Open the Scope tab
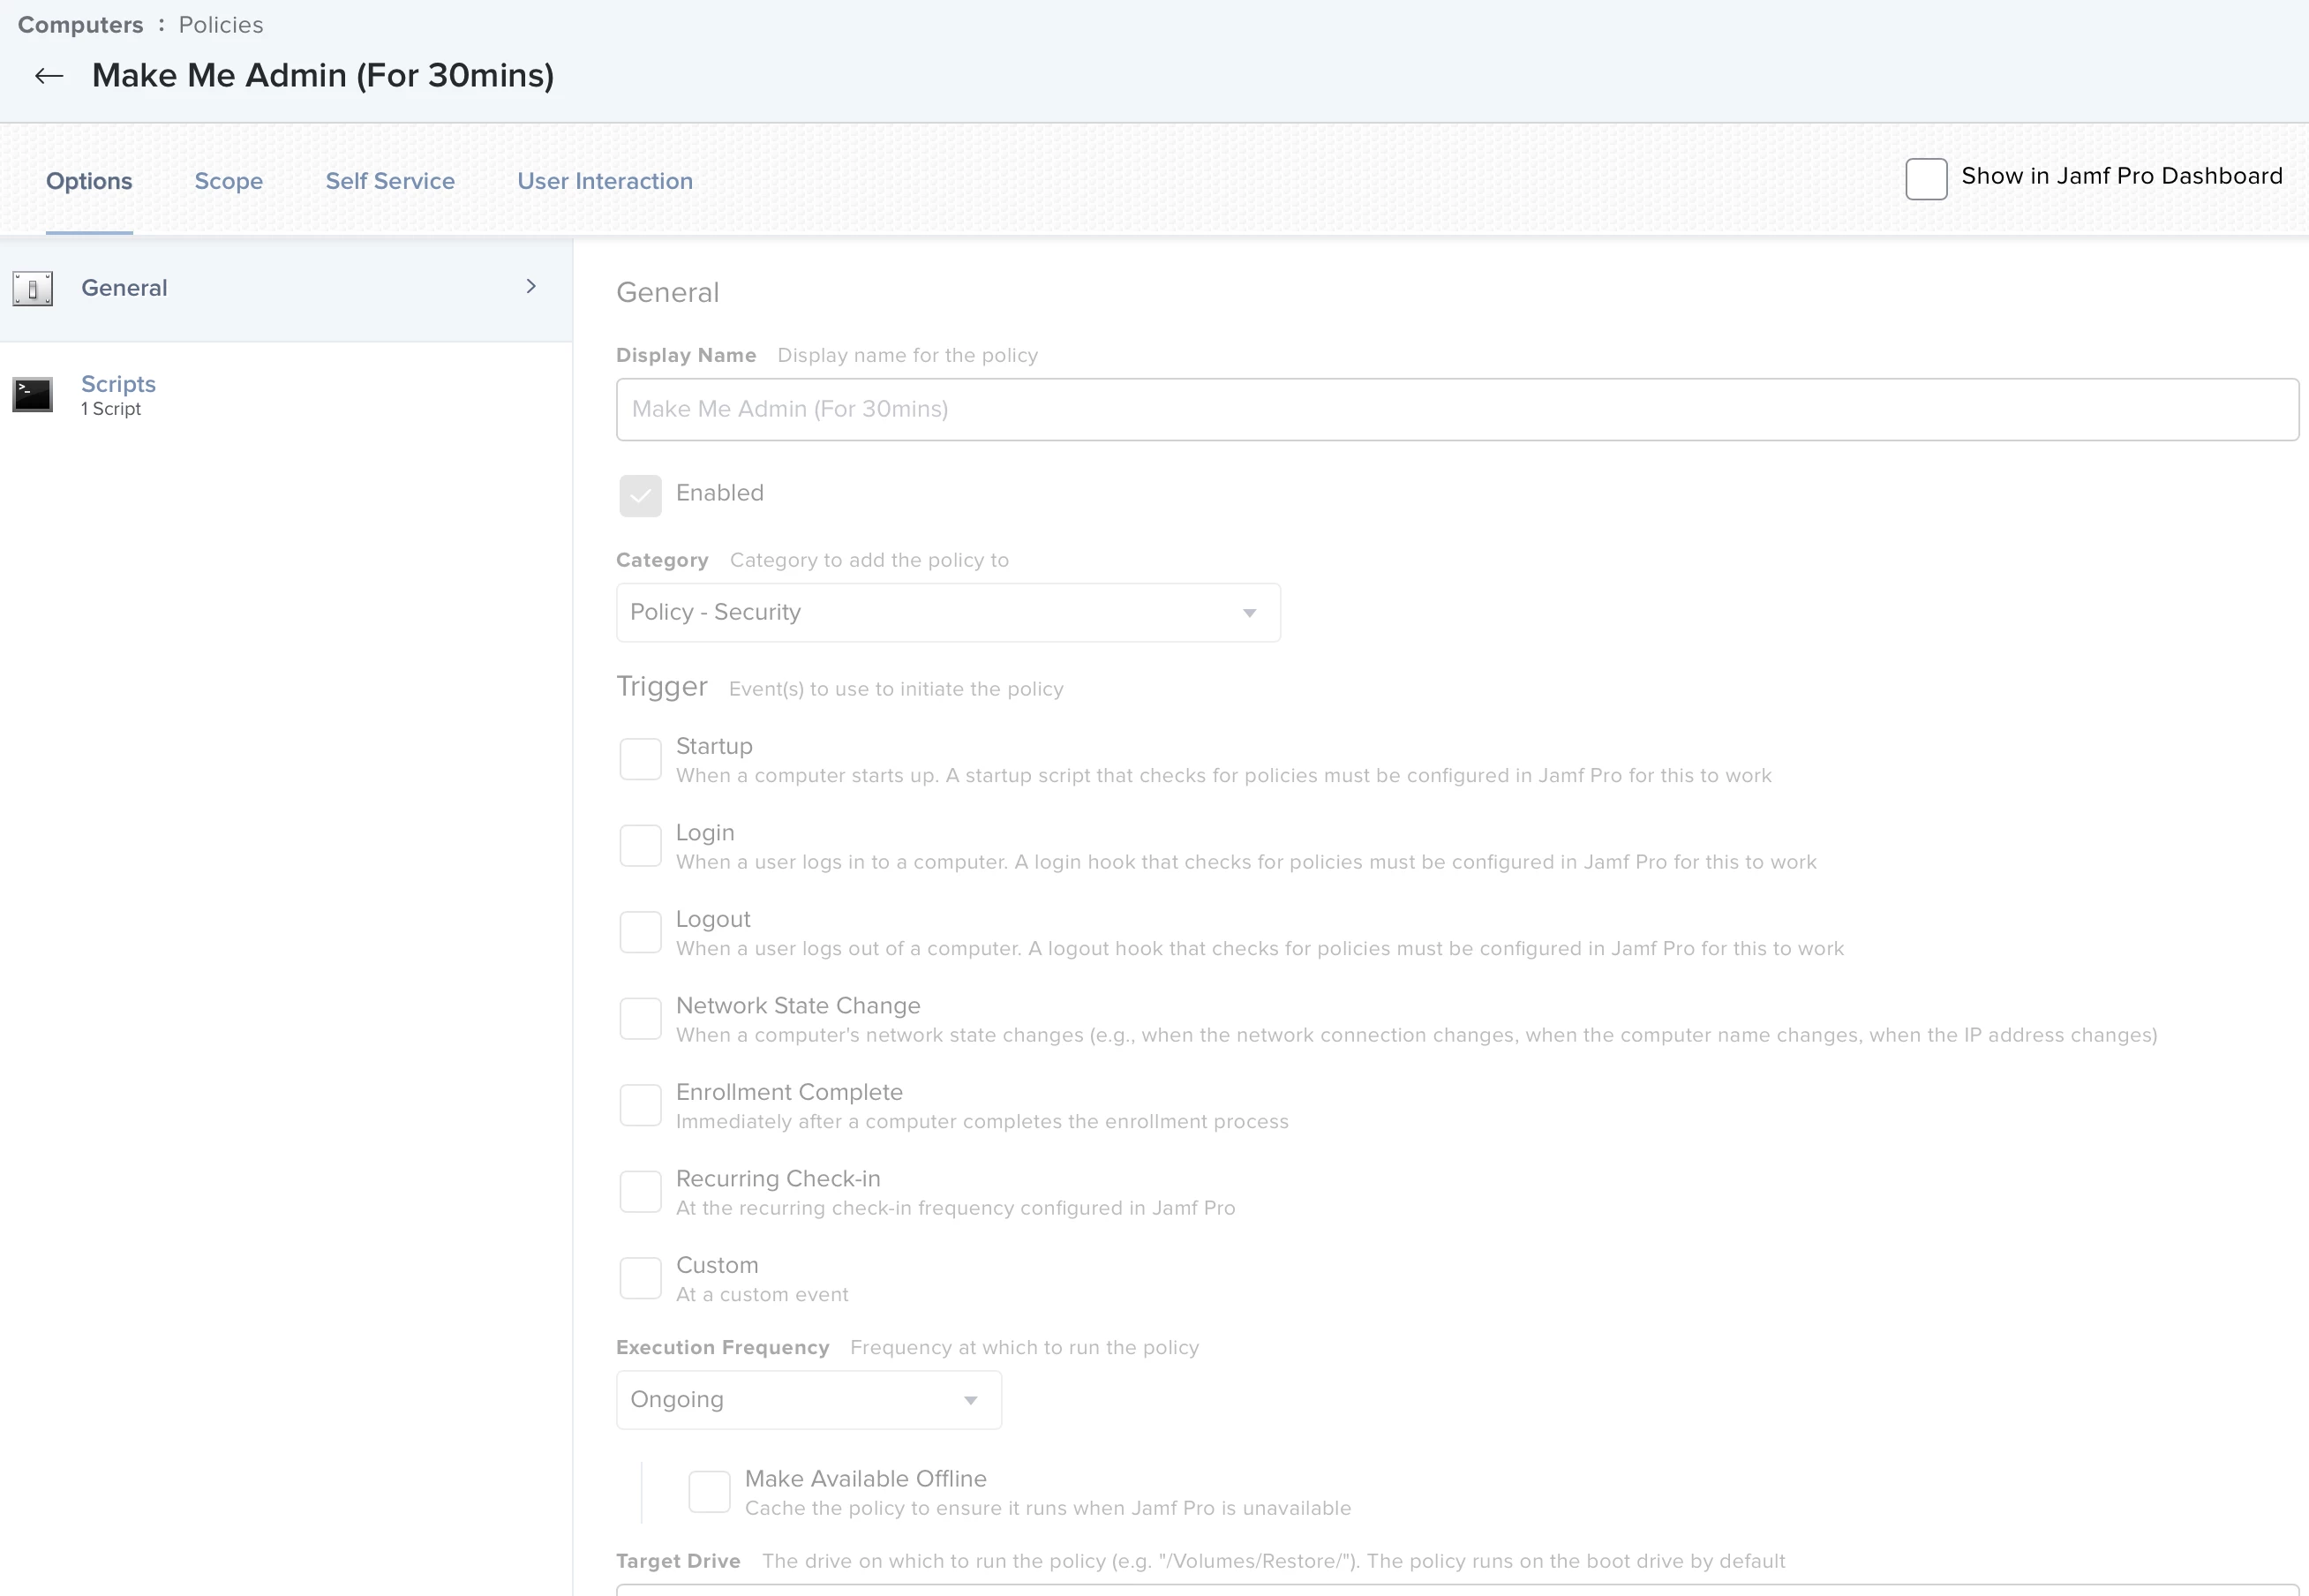This screenshot has height=1596, width=2309. point(229,181)
